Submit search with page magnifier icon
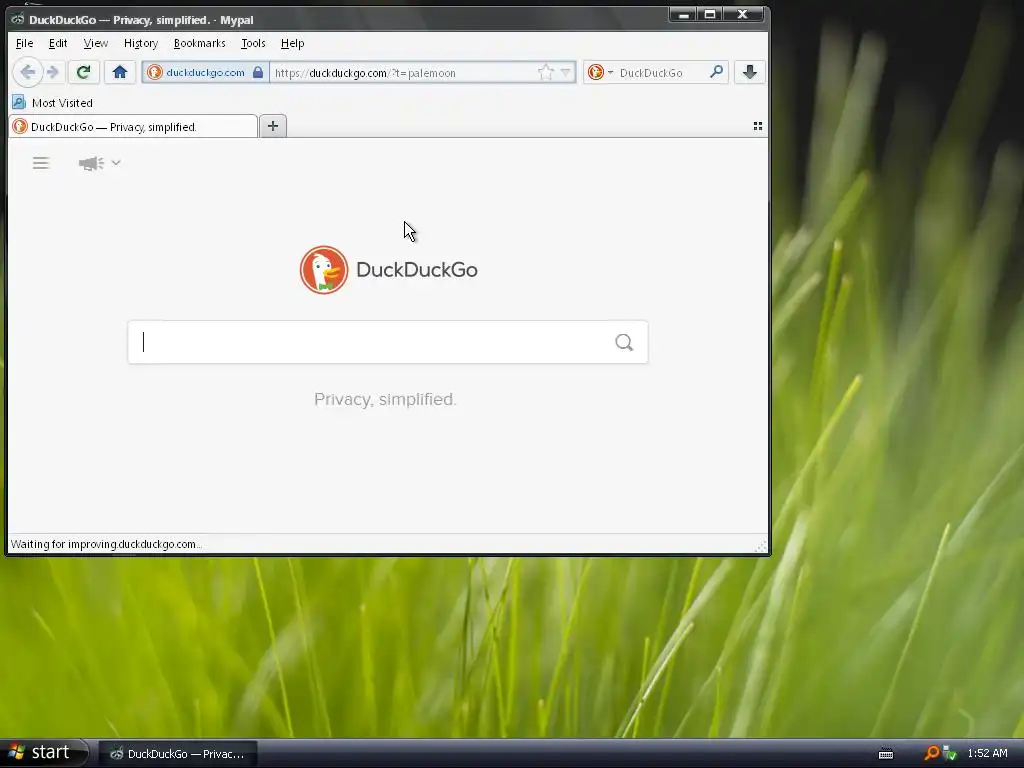 [x=624, y=342]
